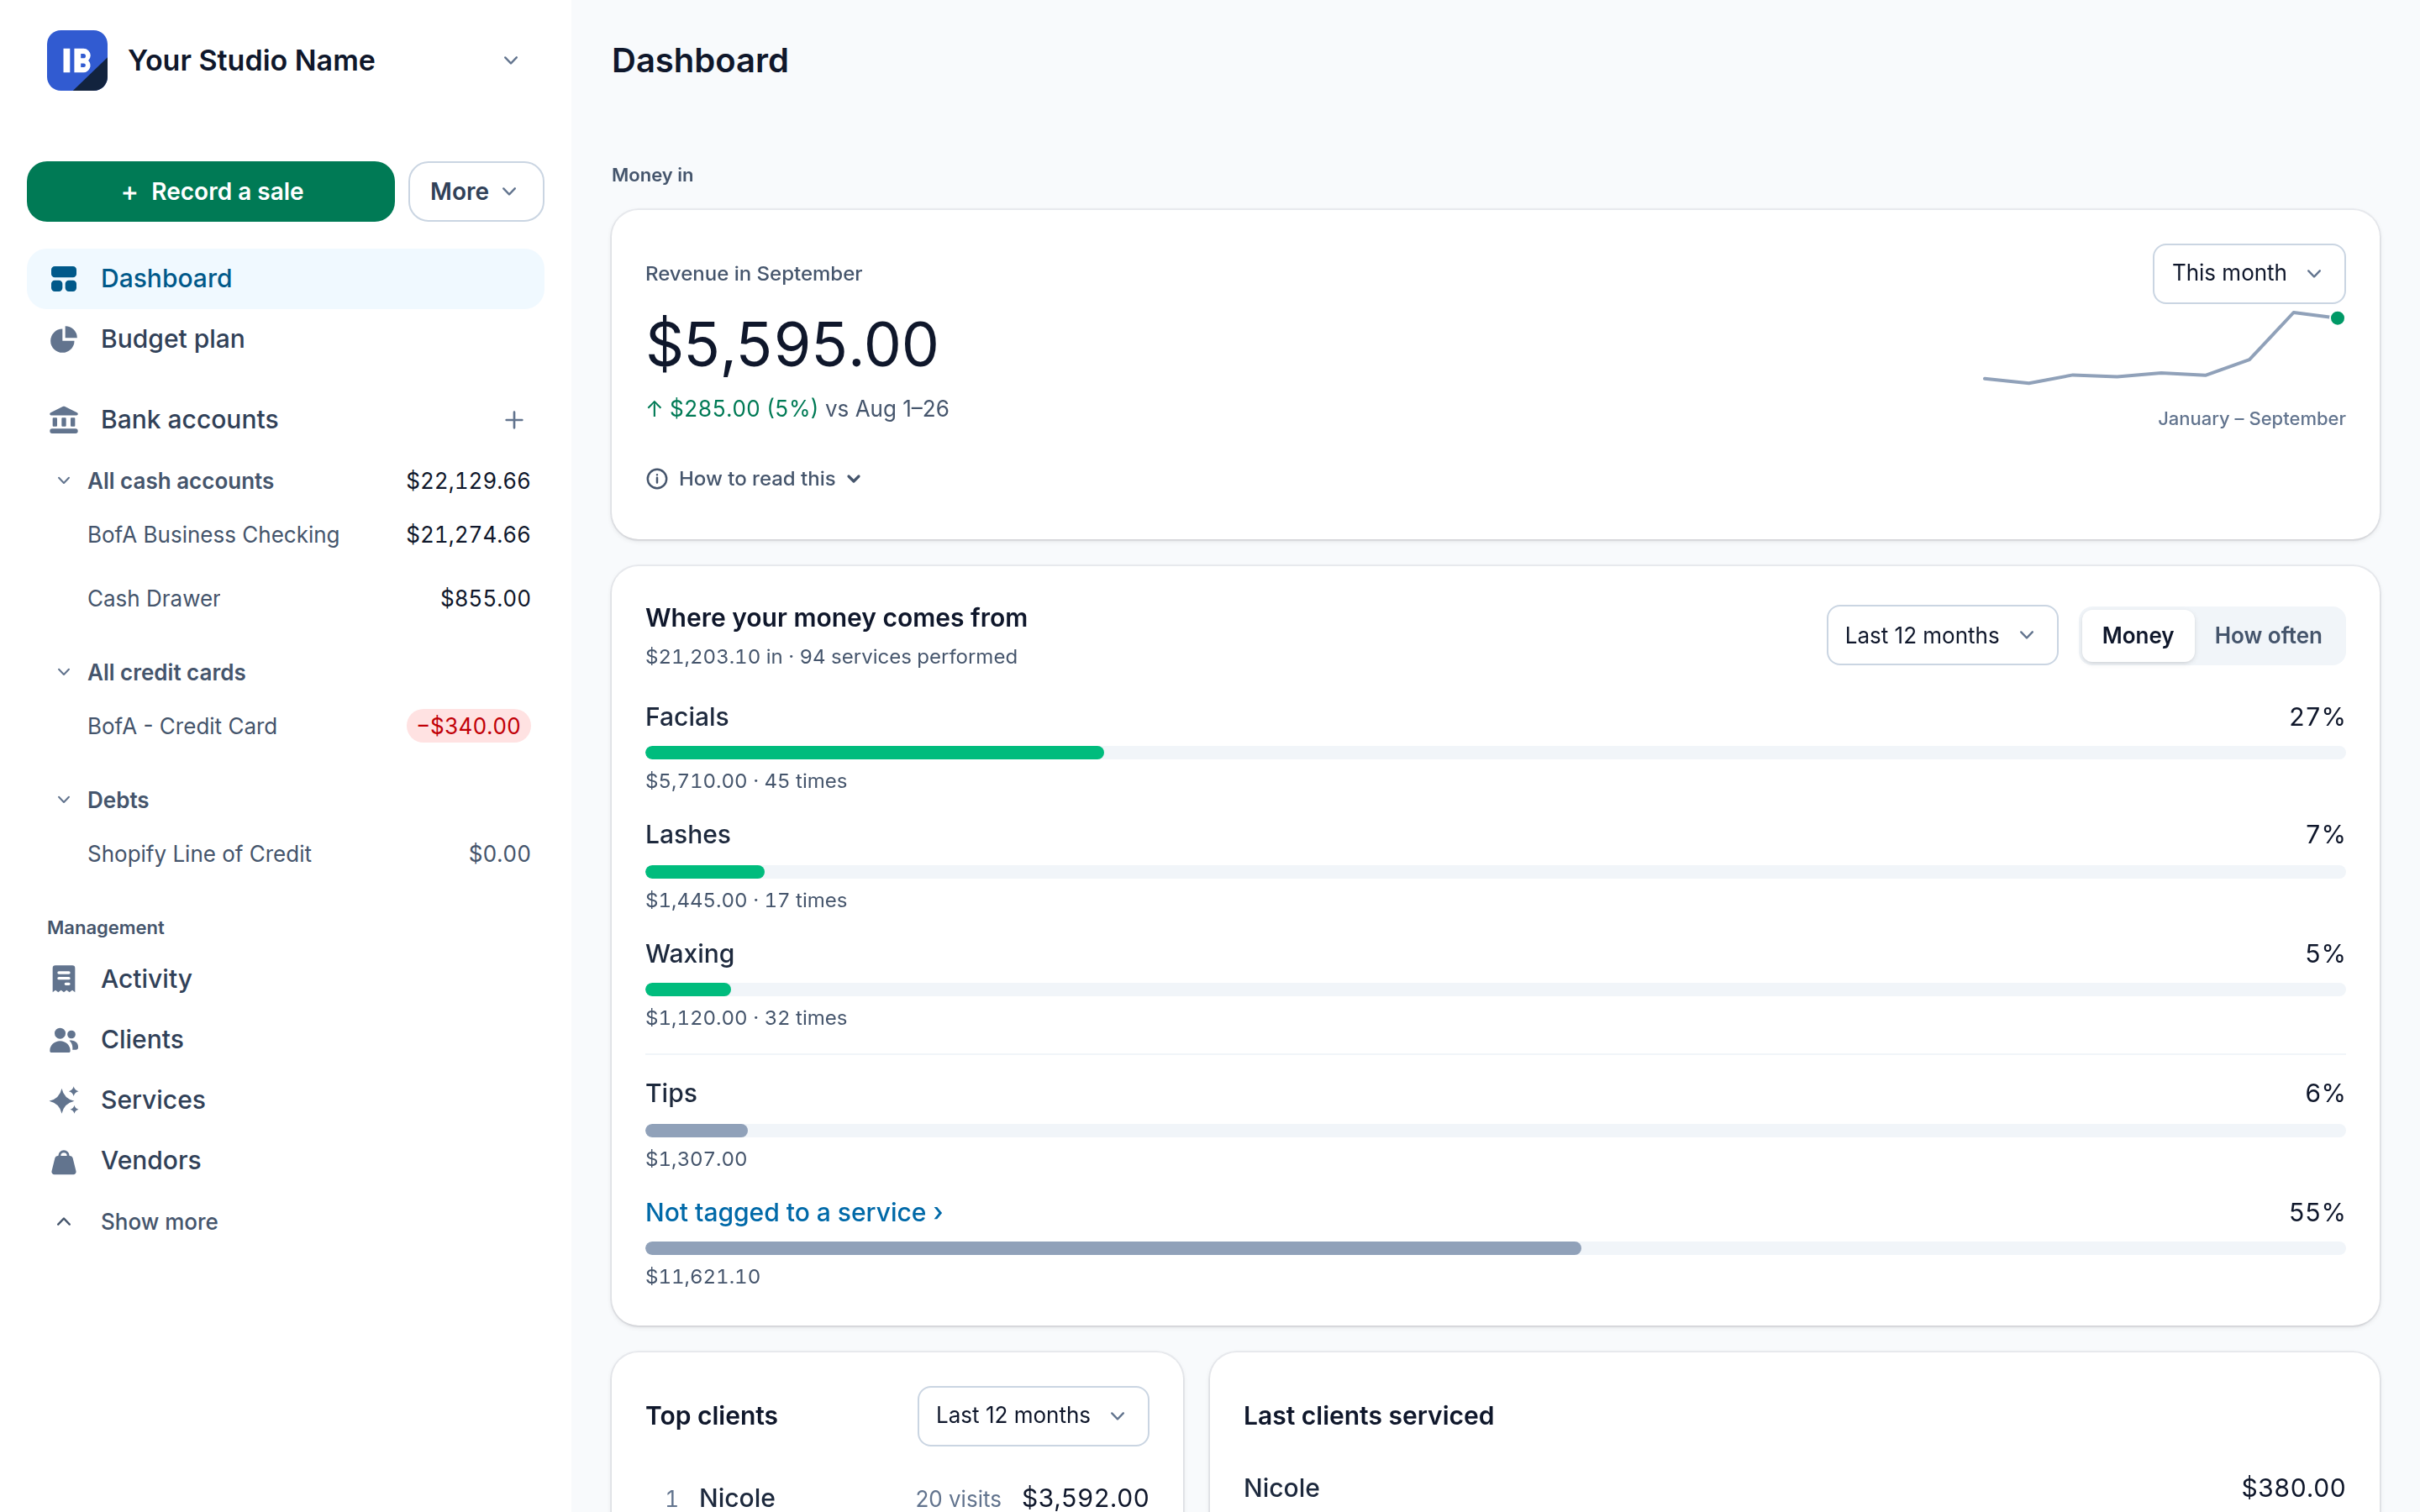The image size is (2420, 1512).
Task: Collapse the All credit cards group
Action: pos(64,672)
